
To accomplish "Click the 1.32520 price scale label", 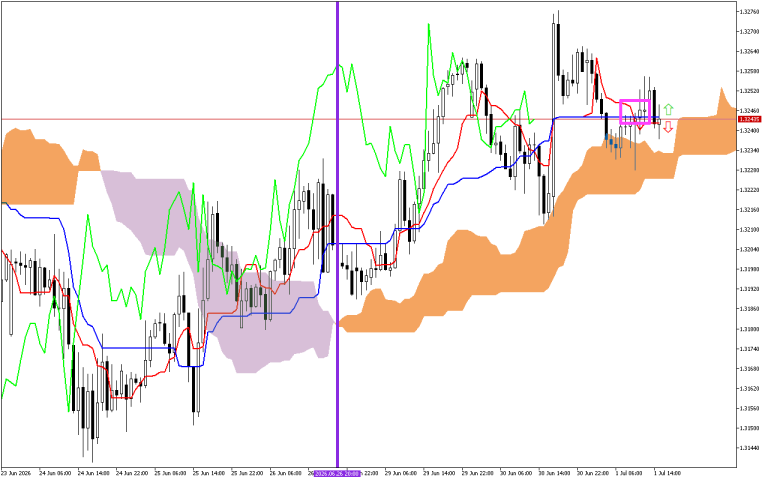I will click(749, 91).
